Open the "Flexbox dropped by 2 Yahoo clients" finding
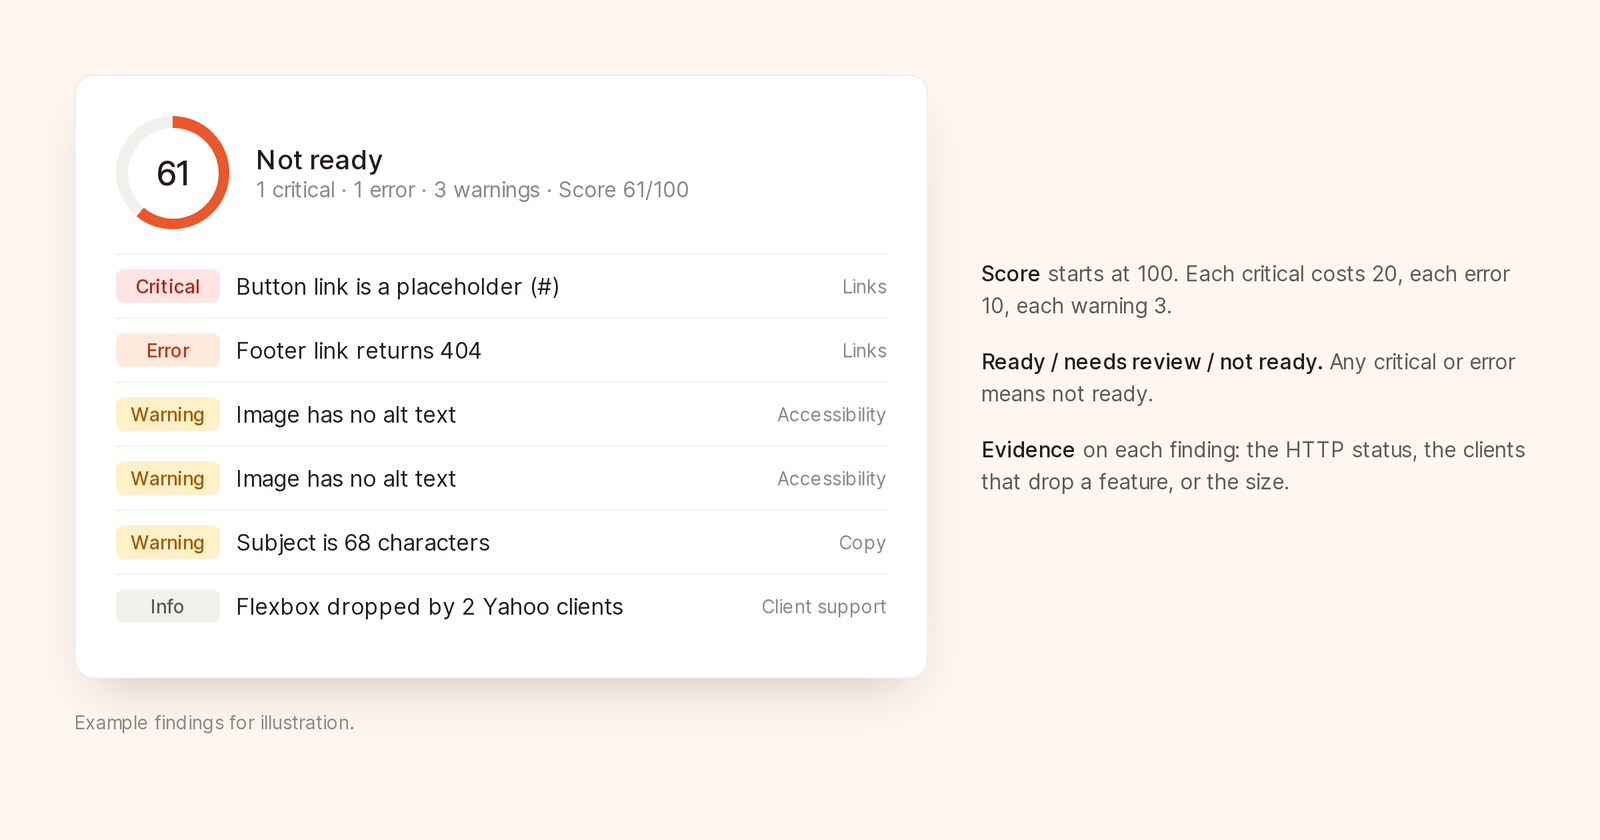This screenshot has height=840, width=1600. coord(429,607)
